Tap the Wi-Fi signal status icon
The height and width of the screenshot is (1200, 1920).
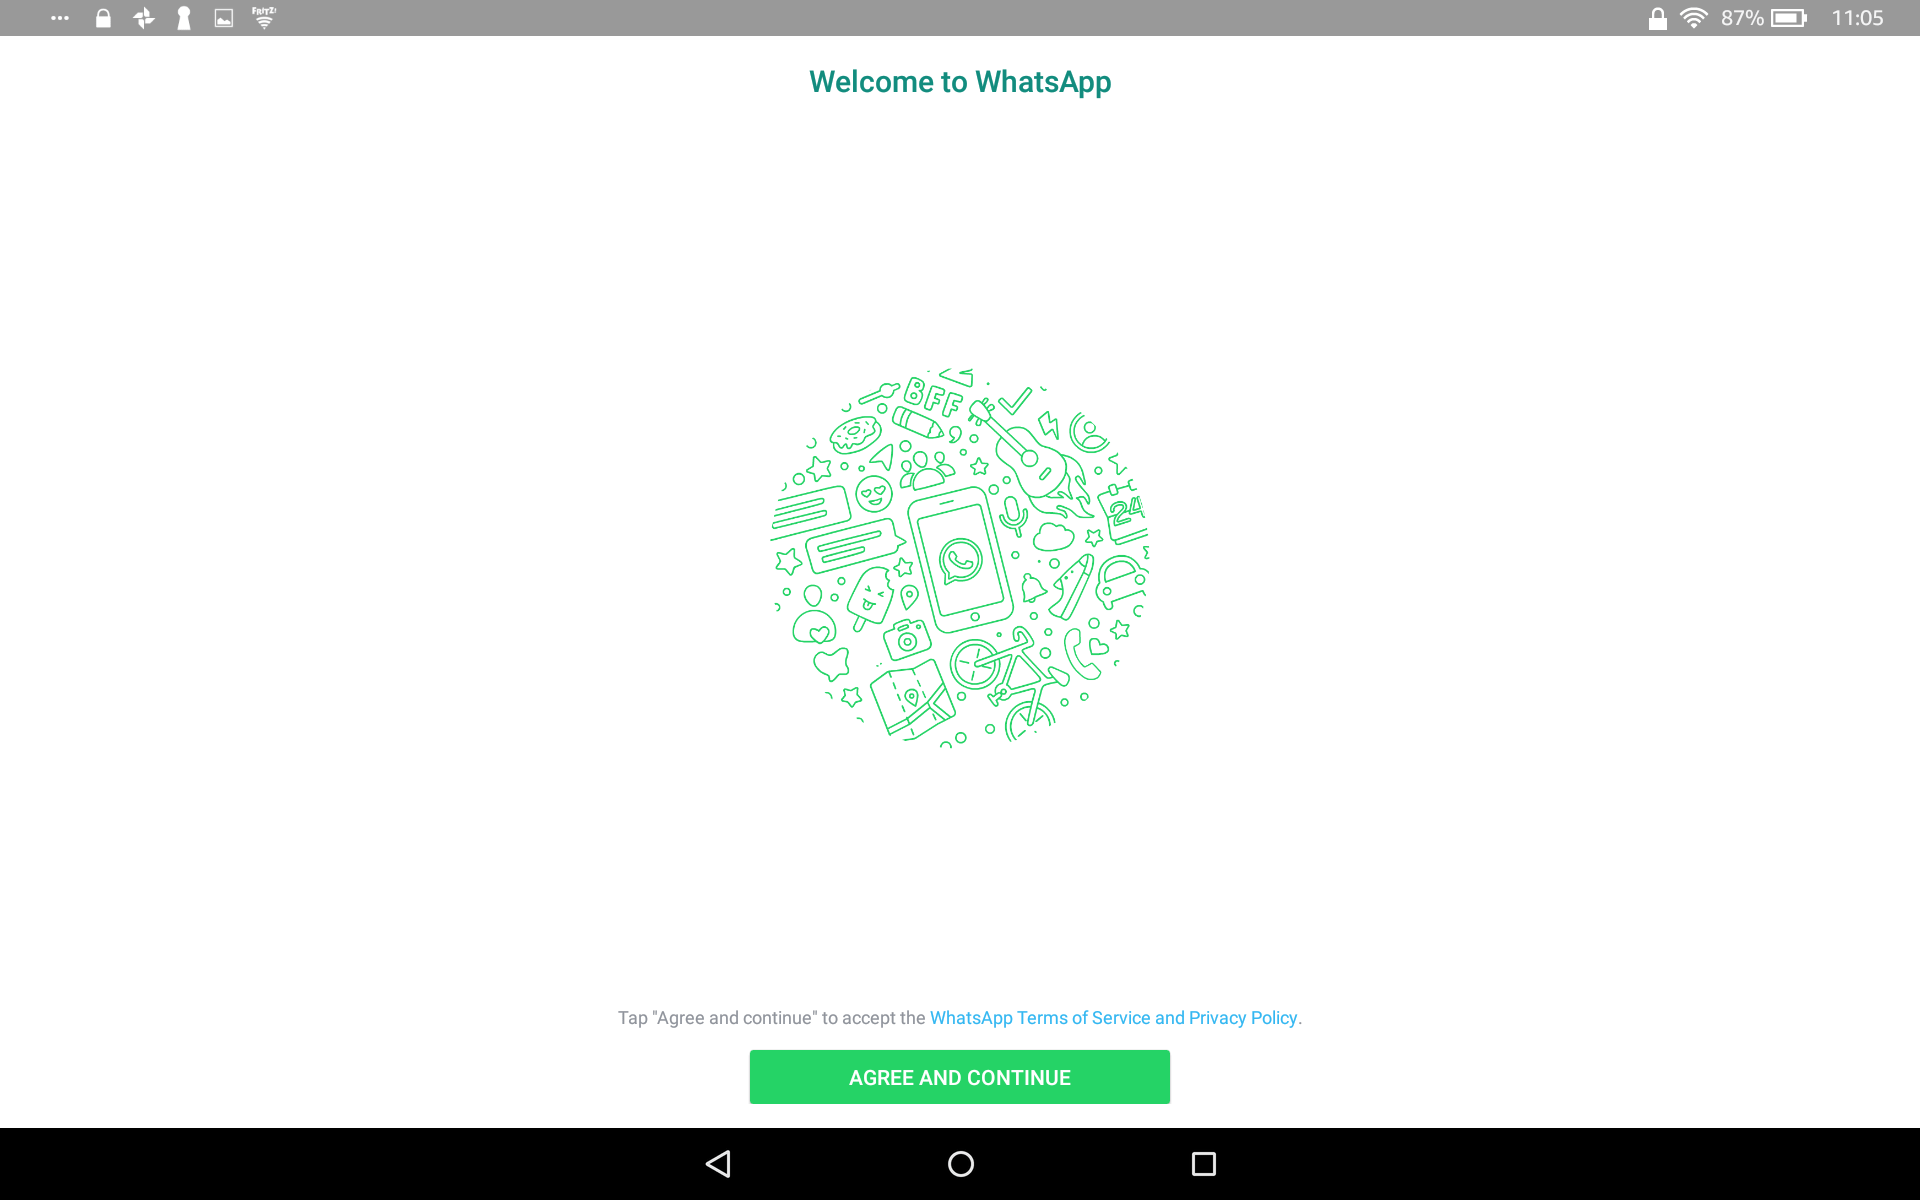1693,18
